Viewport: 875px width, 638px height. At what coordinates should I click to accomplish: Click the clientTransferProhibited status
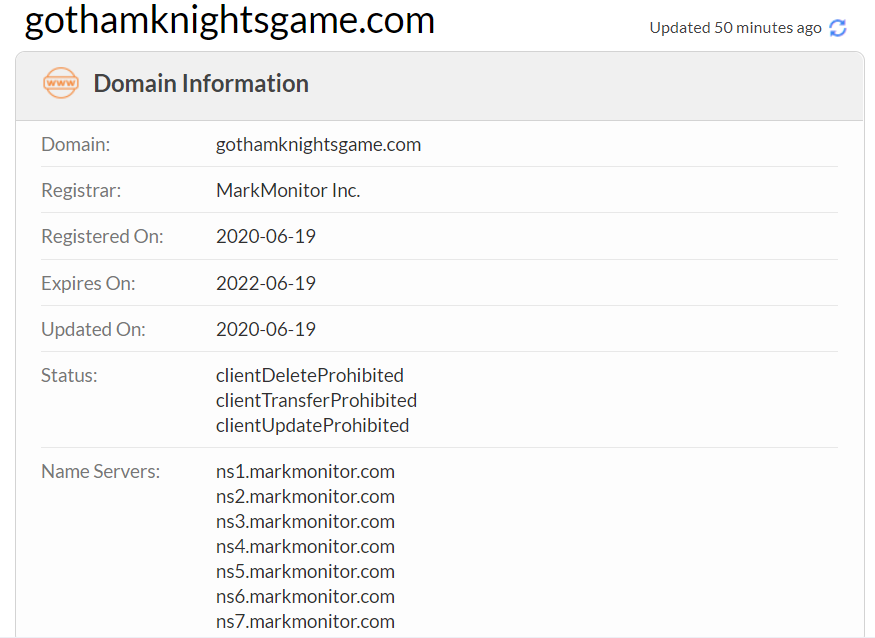point(316,400)
